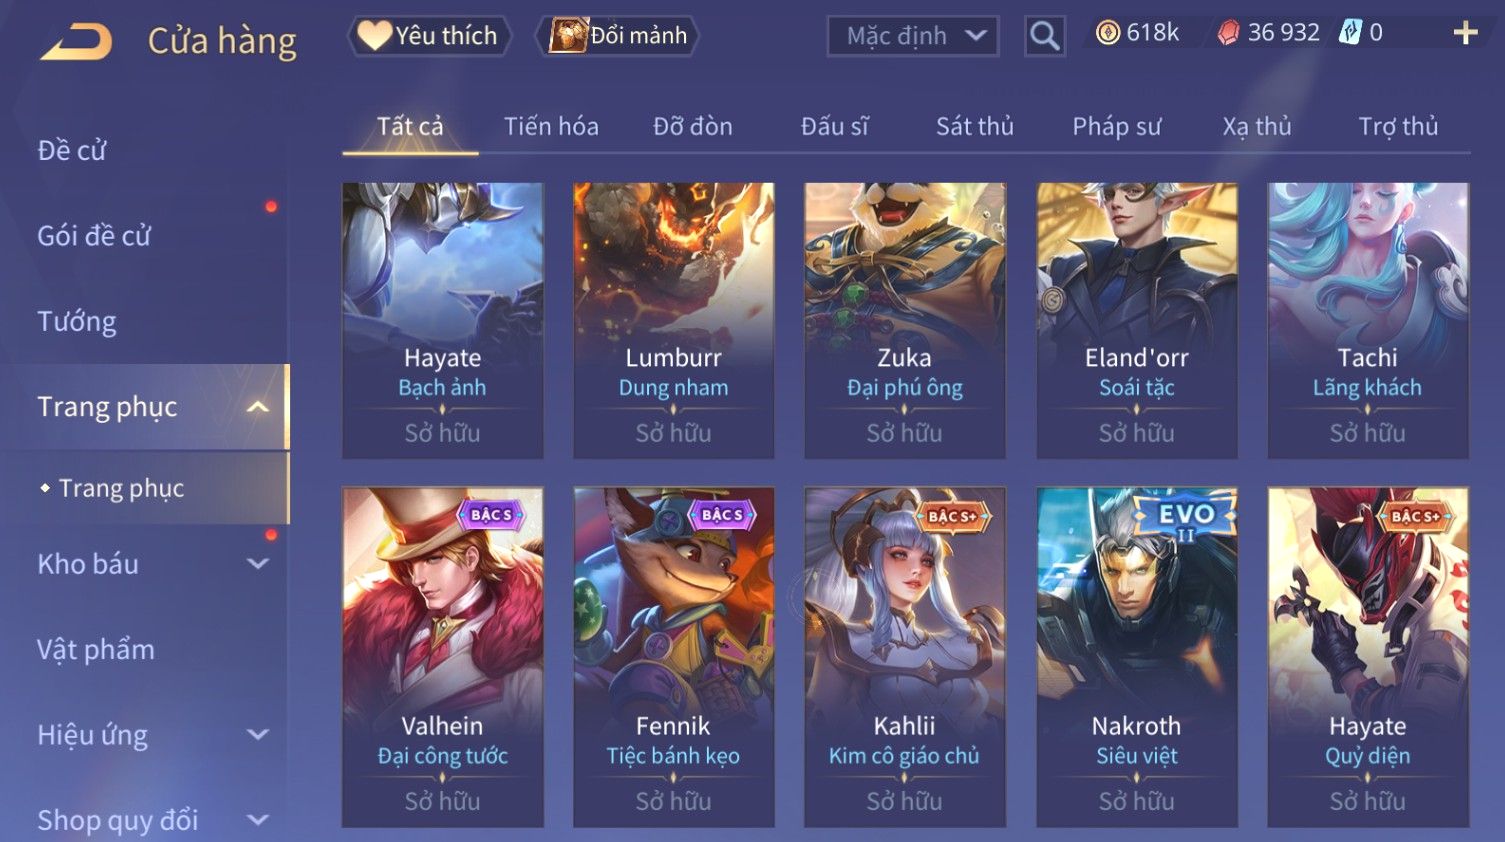Open the Mặc định sort dropdown
The image size is (1505, 842).
pos(913,36)
